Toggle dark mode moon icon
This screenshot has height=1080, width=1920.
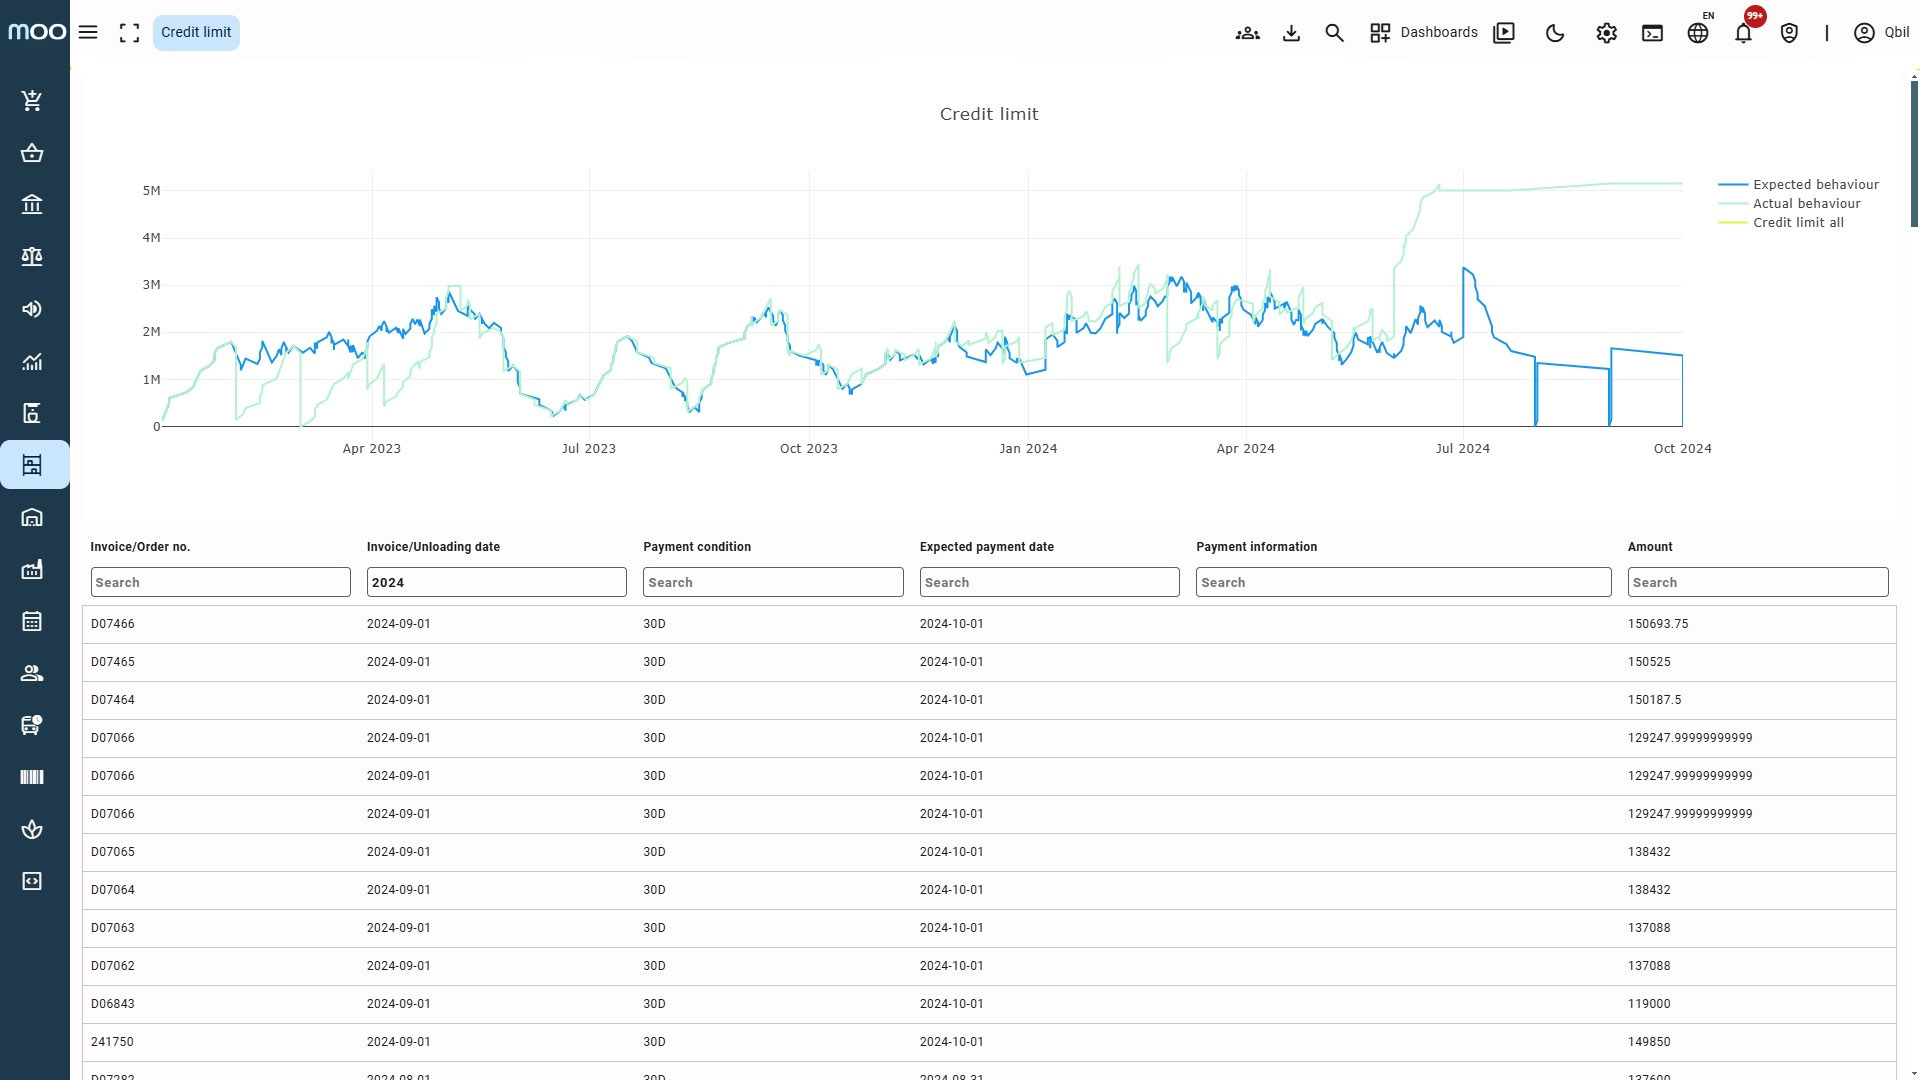(1555, 33)
